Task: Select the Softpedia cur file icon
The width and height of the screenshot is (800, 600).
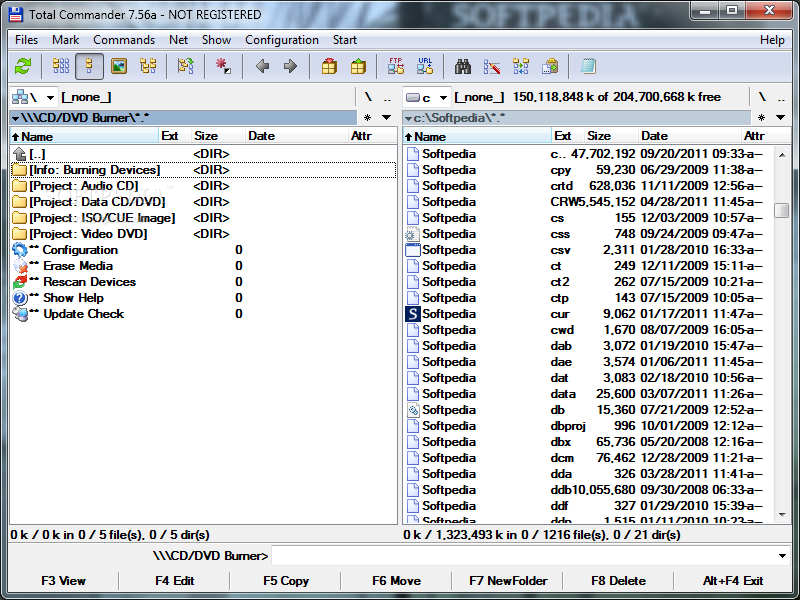Action: pyautogui.click(x=413, y=314)
